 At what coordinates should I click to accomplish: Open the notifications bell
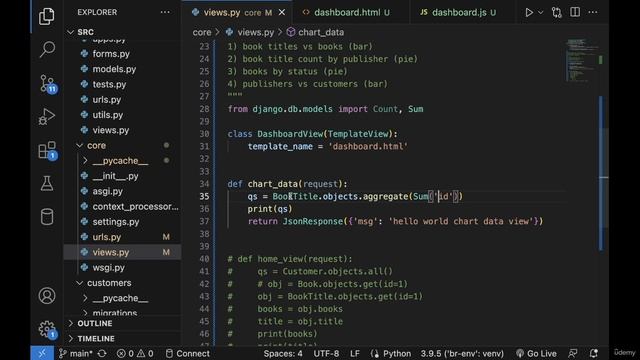pos(593,353)
